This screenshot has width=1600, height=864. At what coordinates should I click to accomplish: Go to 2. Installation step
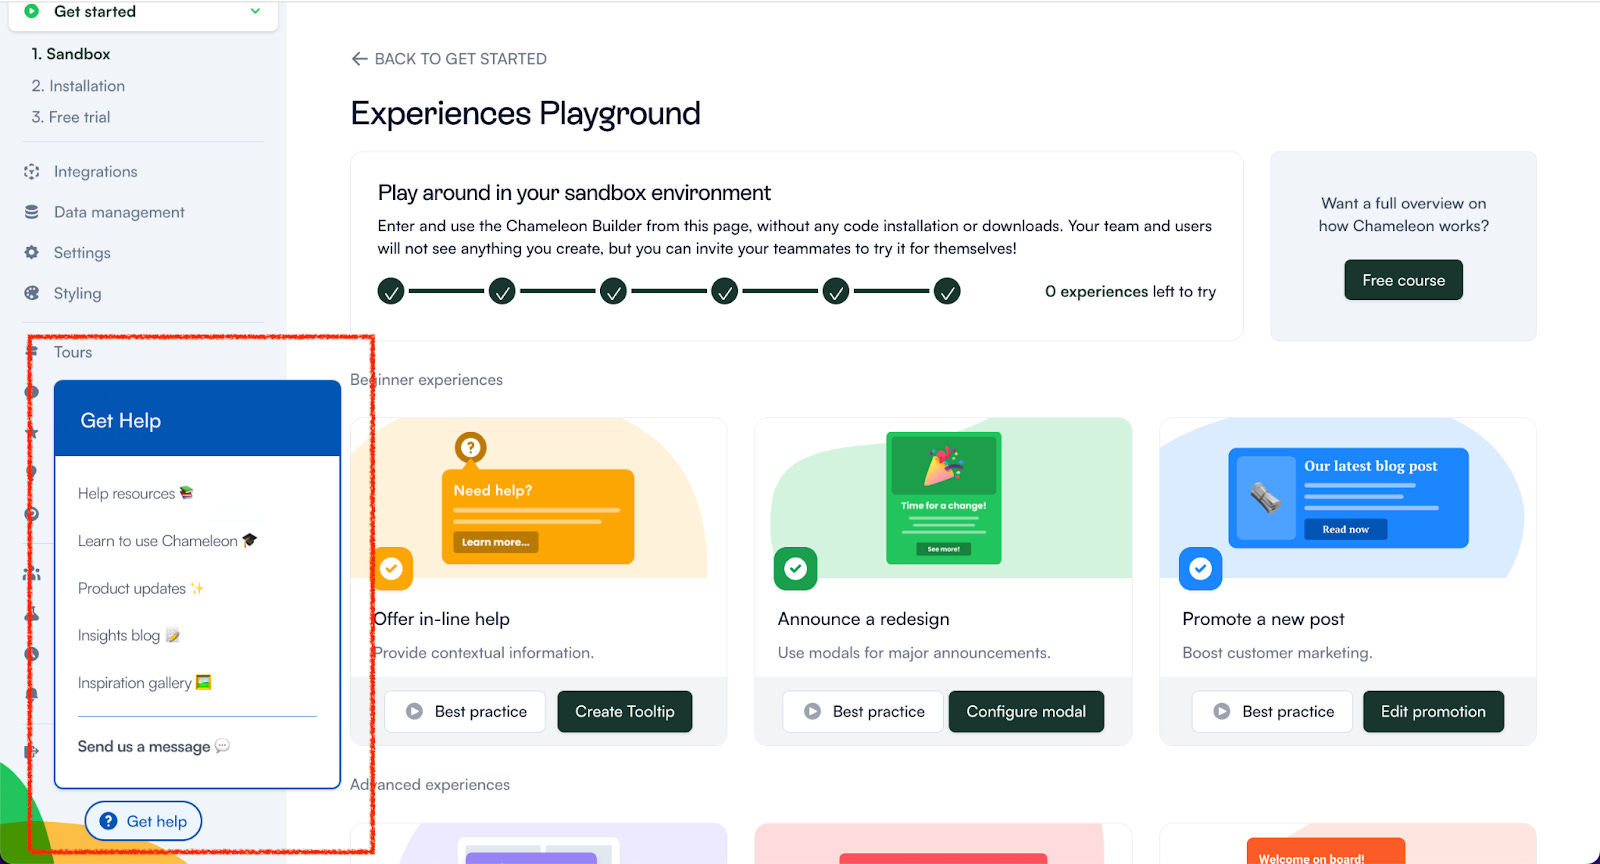78,86
